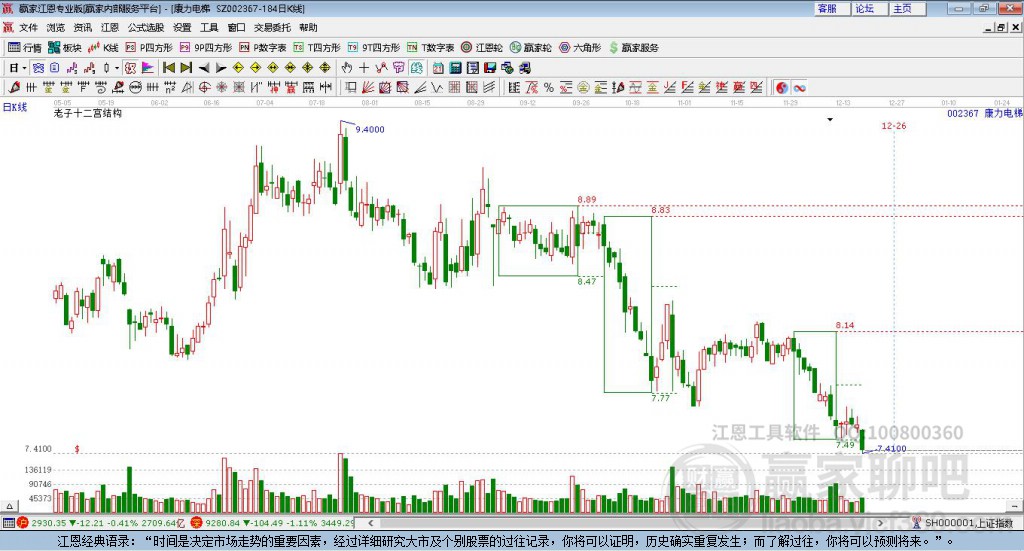Click the calendar icon in the toolbar

coord(438,68)
